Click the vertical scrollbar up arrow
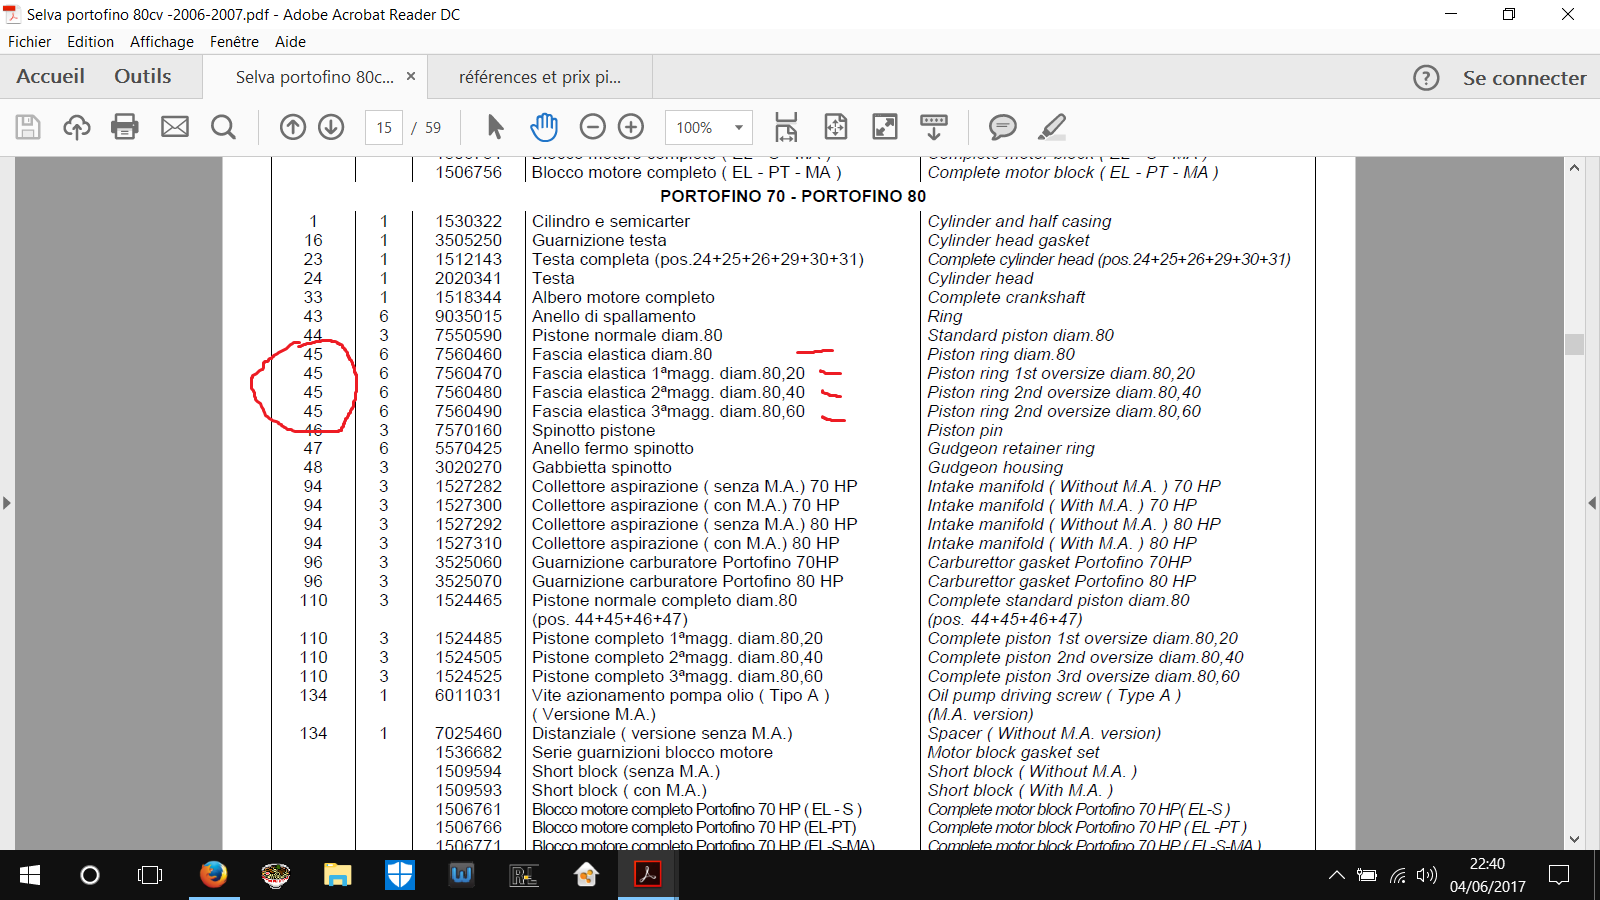This screenshot has height=900, width=1600. (x=1574, y=168)
